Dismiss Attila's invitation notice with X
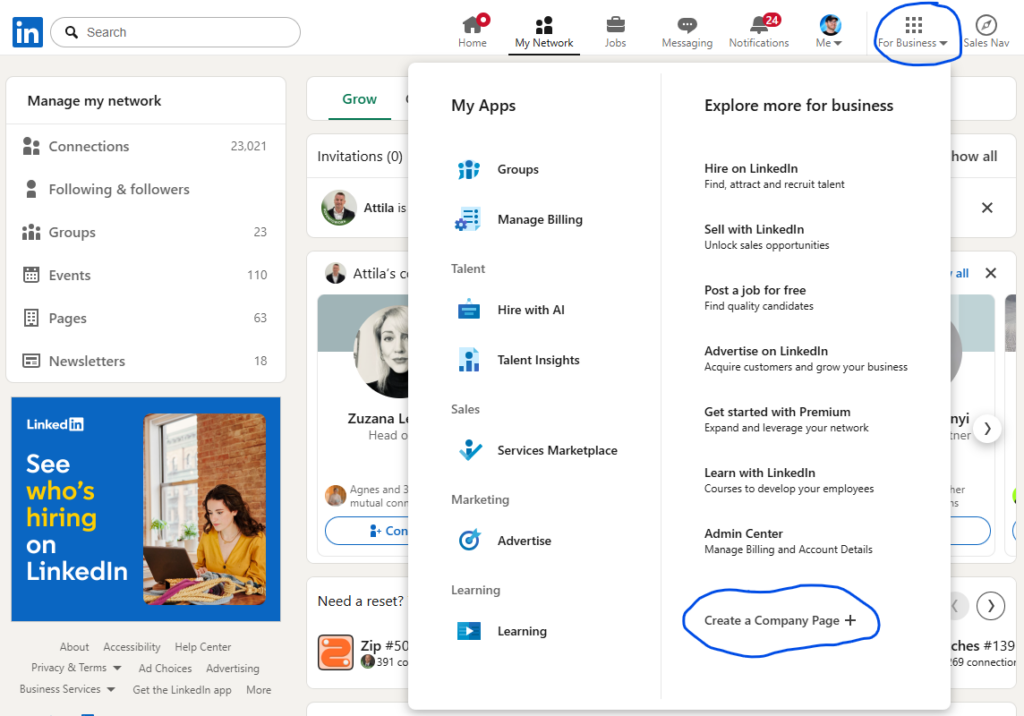1024x716 pixels. (987, 208)
